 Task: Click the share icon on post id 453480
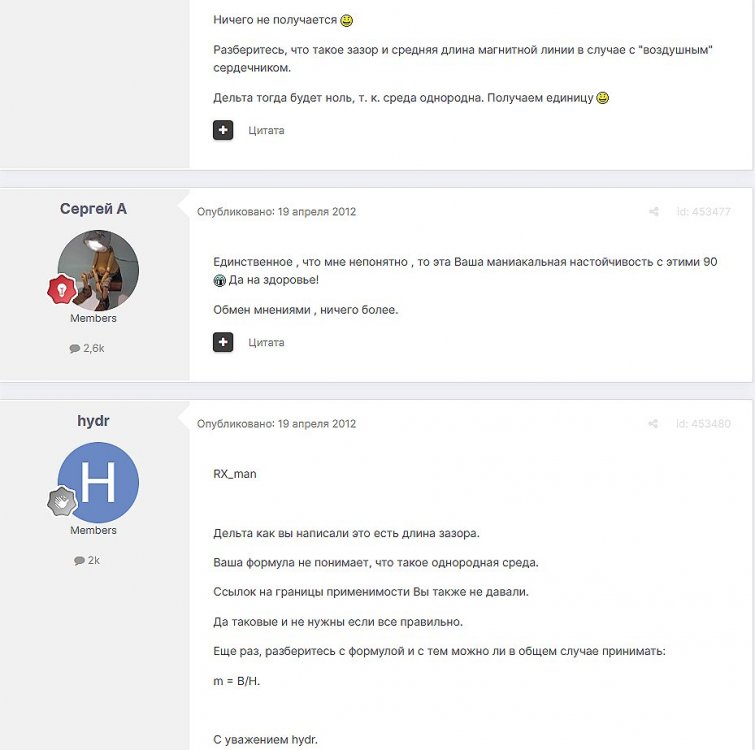coord(653,424)
